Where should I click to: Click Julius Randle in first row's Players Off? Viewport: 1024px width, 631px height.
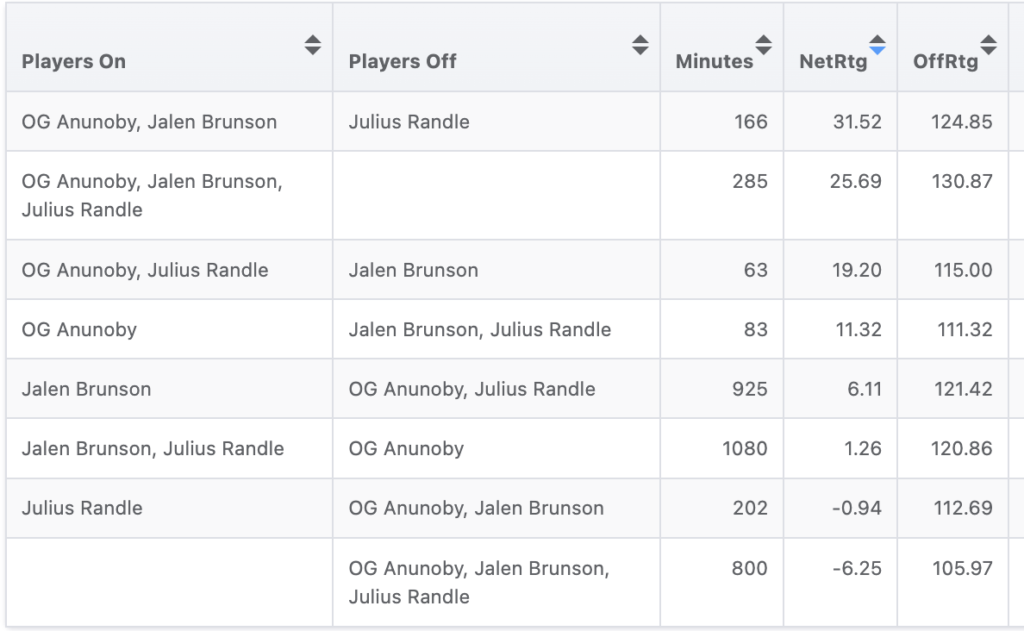coord(409,122)
